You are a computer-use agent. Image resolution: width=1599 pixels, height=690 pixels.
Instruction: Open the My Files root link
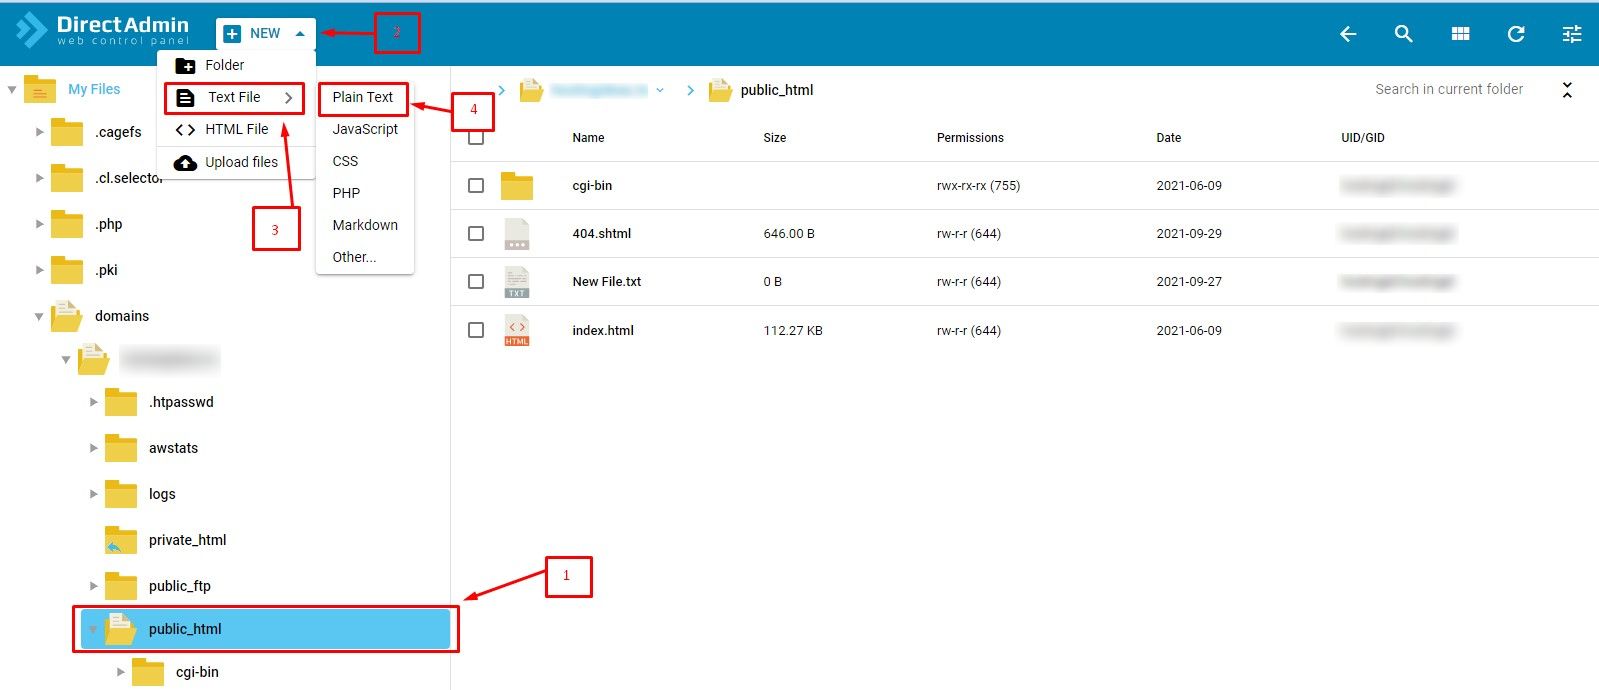[x=94, y=89]
